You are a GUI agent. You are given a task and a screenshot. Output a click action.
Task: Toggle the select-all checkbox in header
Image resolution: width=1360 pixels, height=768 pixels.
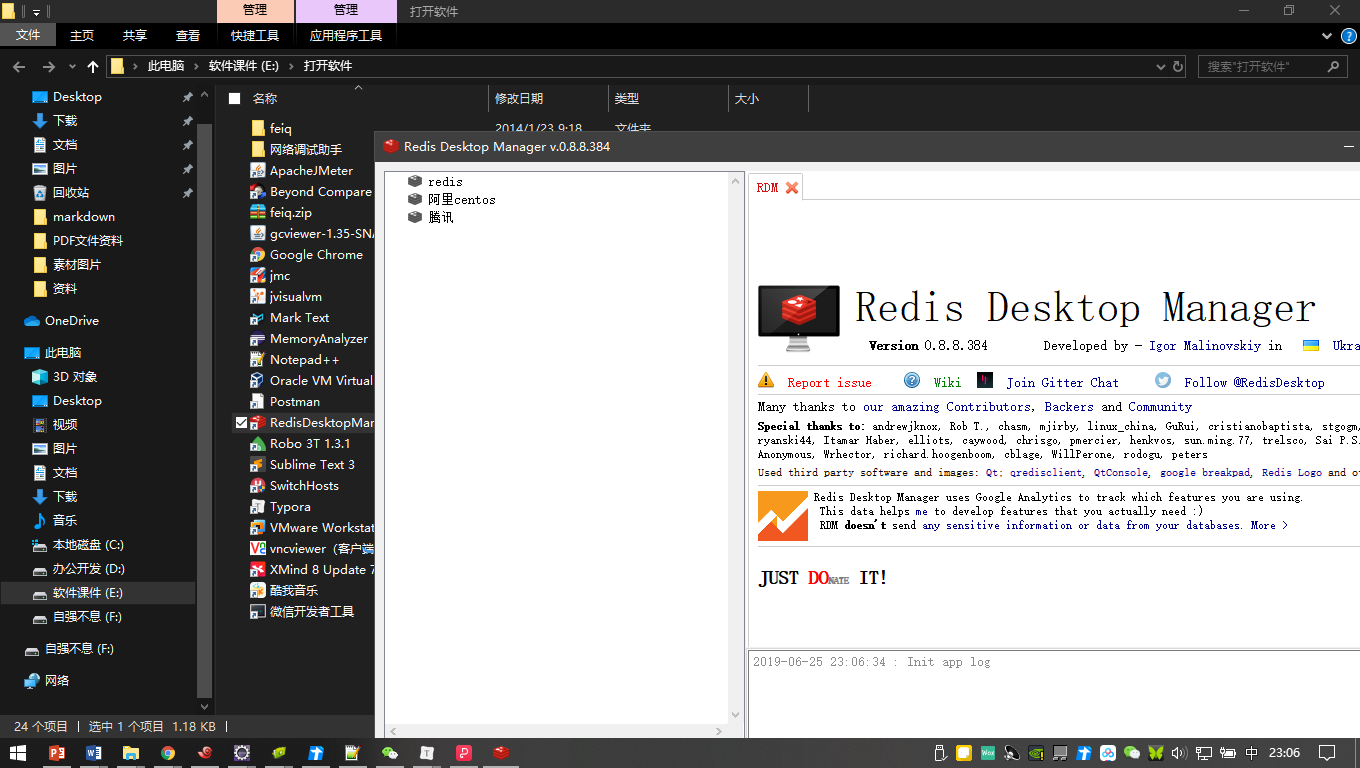pyautogui.click(x=235, y=98)
